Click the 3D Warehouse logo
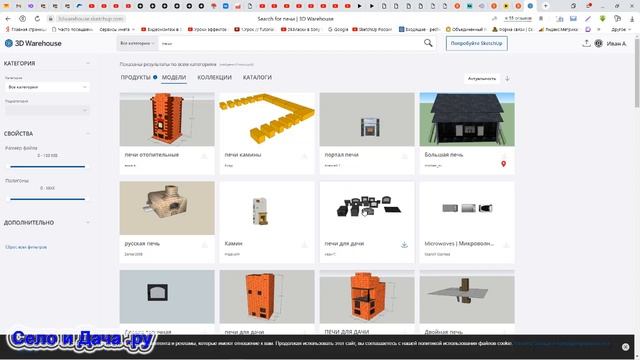 pos(33,43)
